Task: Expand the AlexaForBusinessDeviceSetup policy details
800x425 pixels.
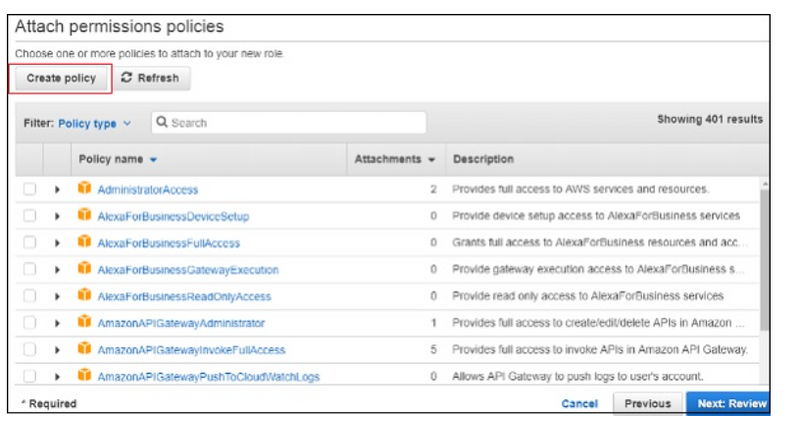Action: [57, 216]
